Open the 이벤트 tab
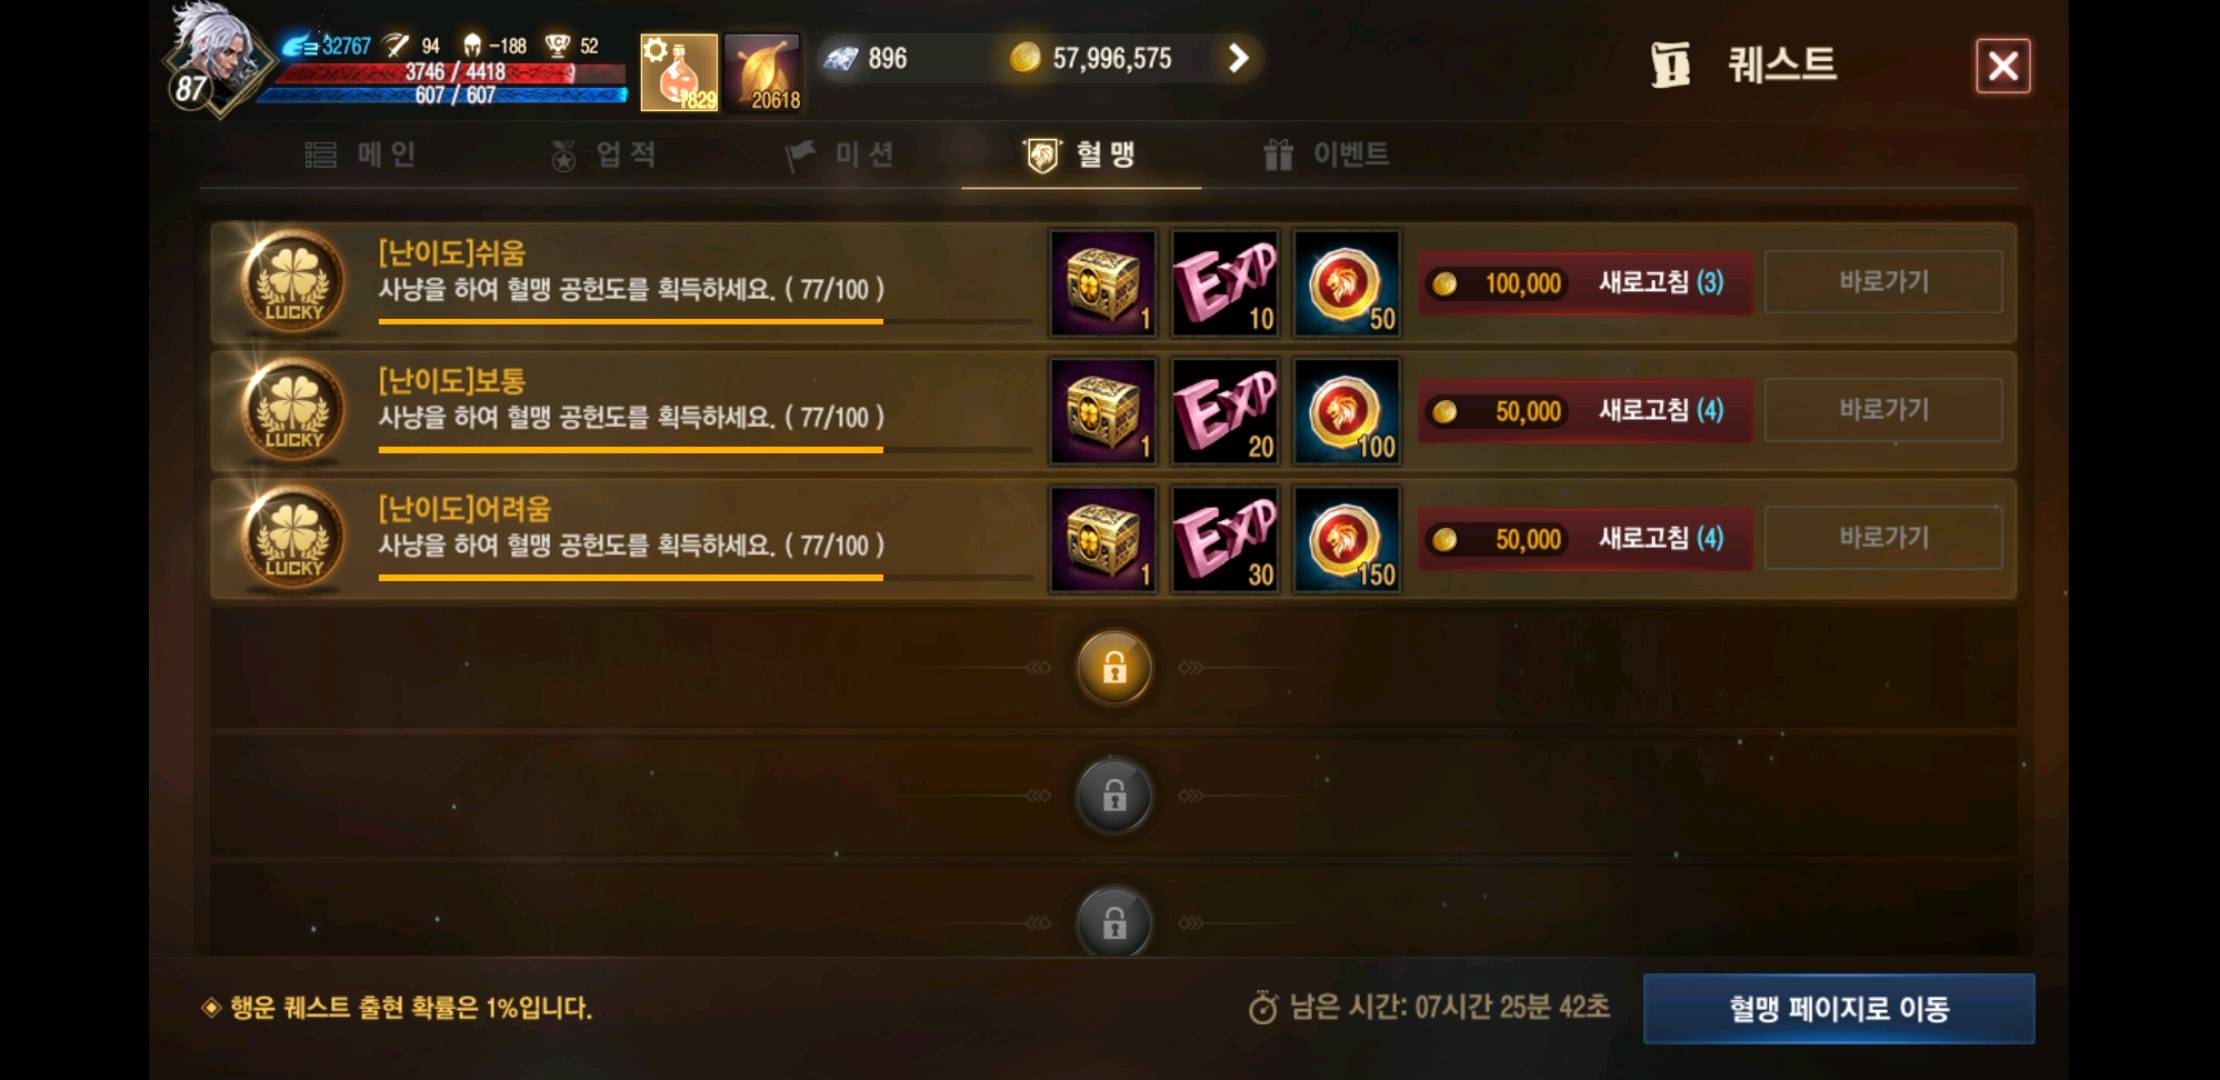The image size is (2220, 1080). 1326,154
